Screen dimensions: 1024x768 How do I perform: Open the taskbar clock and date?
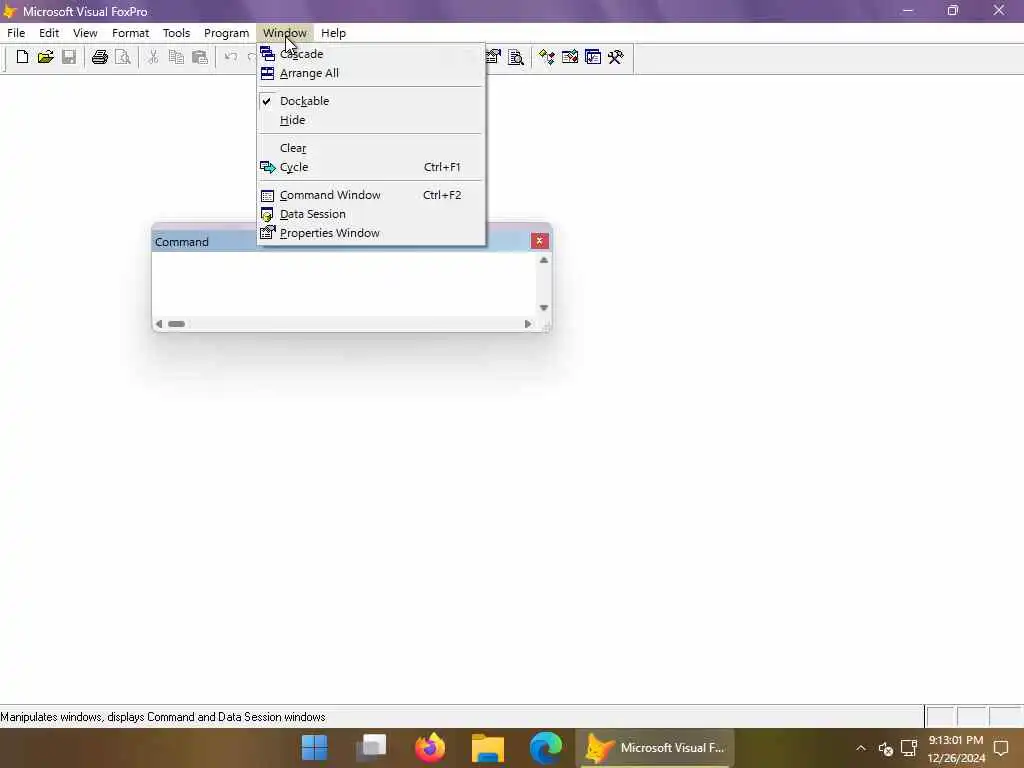(956, 749)
